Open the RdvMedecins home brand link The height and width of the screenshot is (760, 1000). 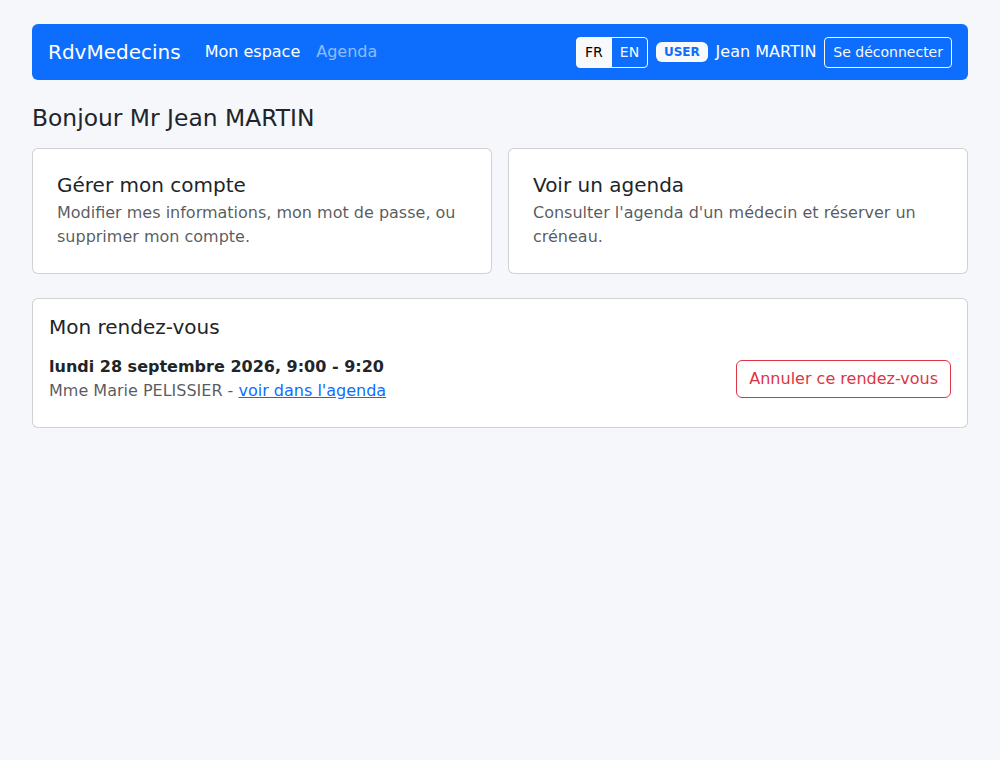point(114,52)
